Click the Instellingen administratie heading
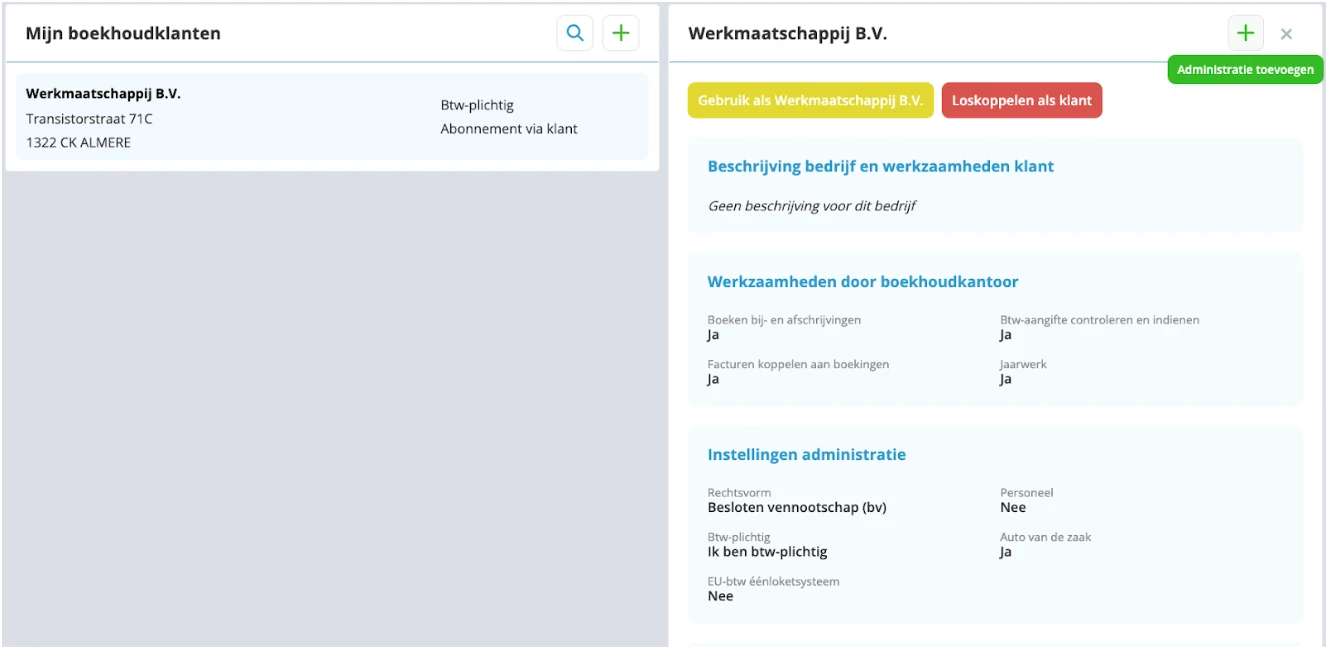The height and width of the screenshot is (649, 1326). [x=807, y=454]
